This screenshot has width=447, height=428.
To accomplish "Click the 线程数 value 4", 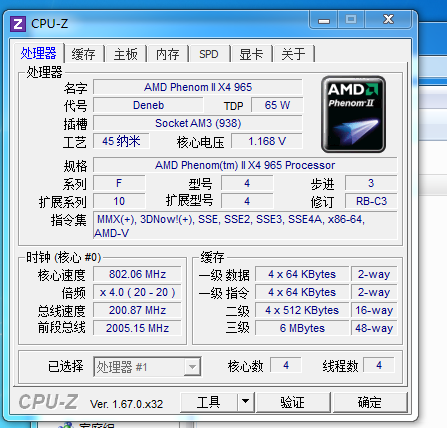I will point(379,365).
